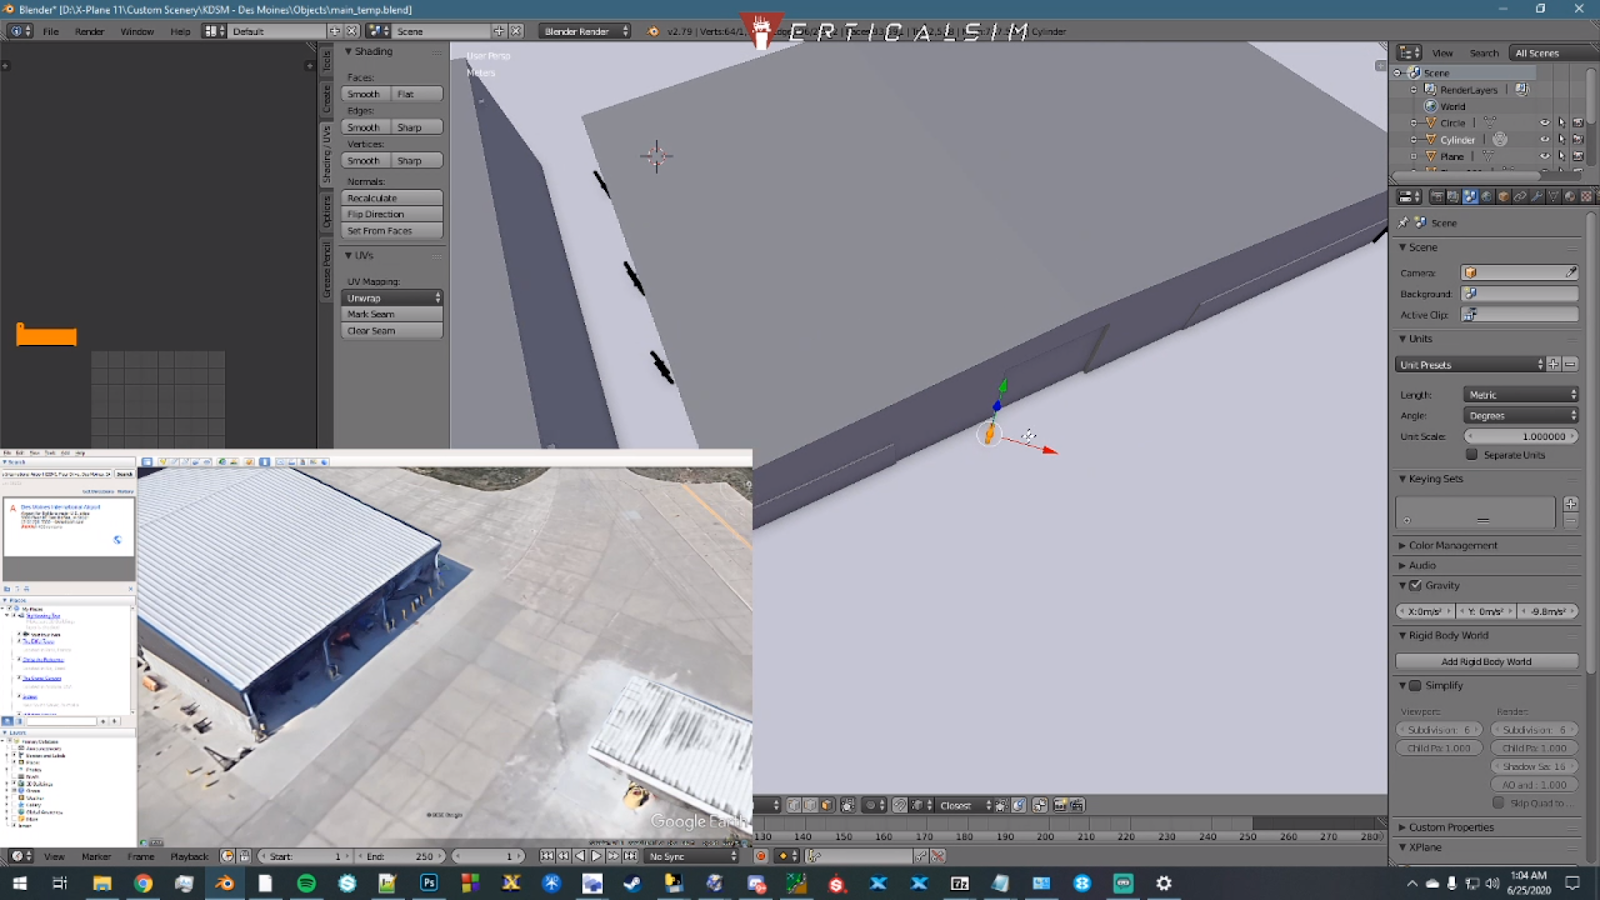Click the timeline Start frame field
This screenshot has height=900, width=1600.
(308, 856)
